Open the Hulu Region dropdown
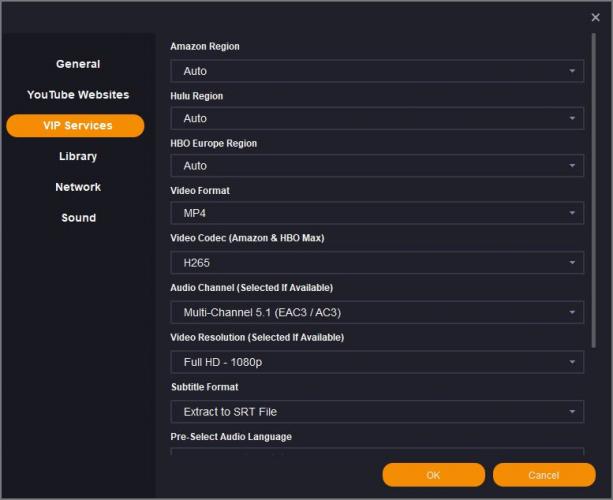Screen dimensions: 613x500 point(376,118)
